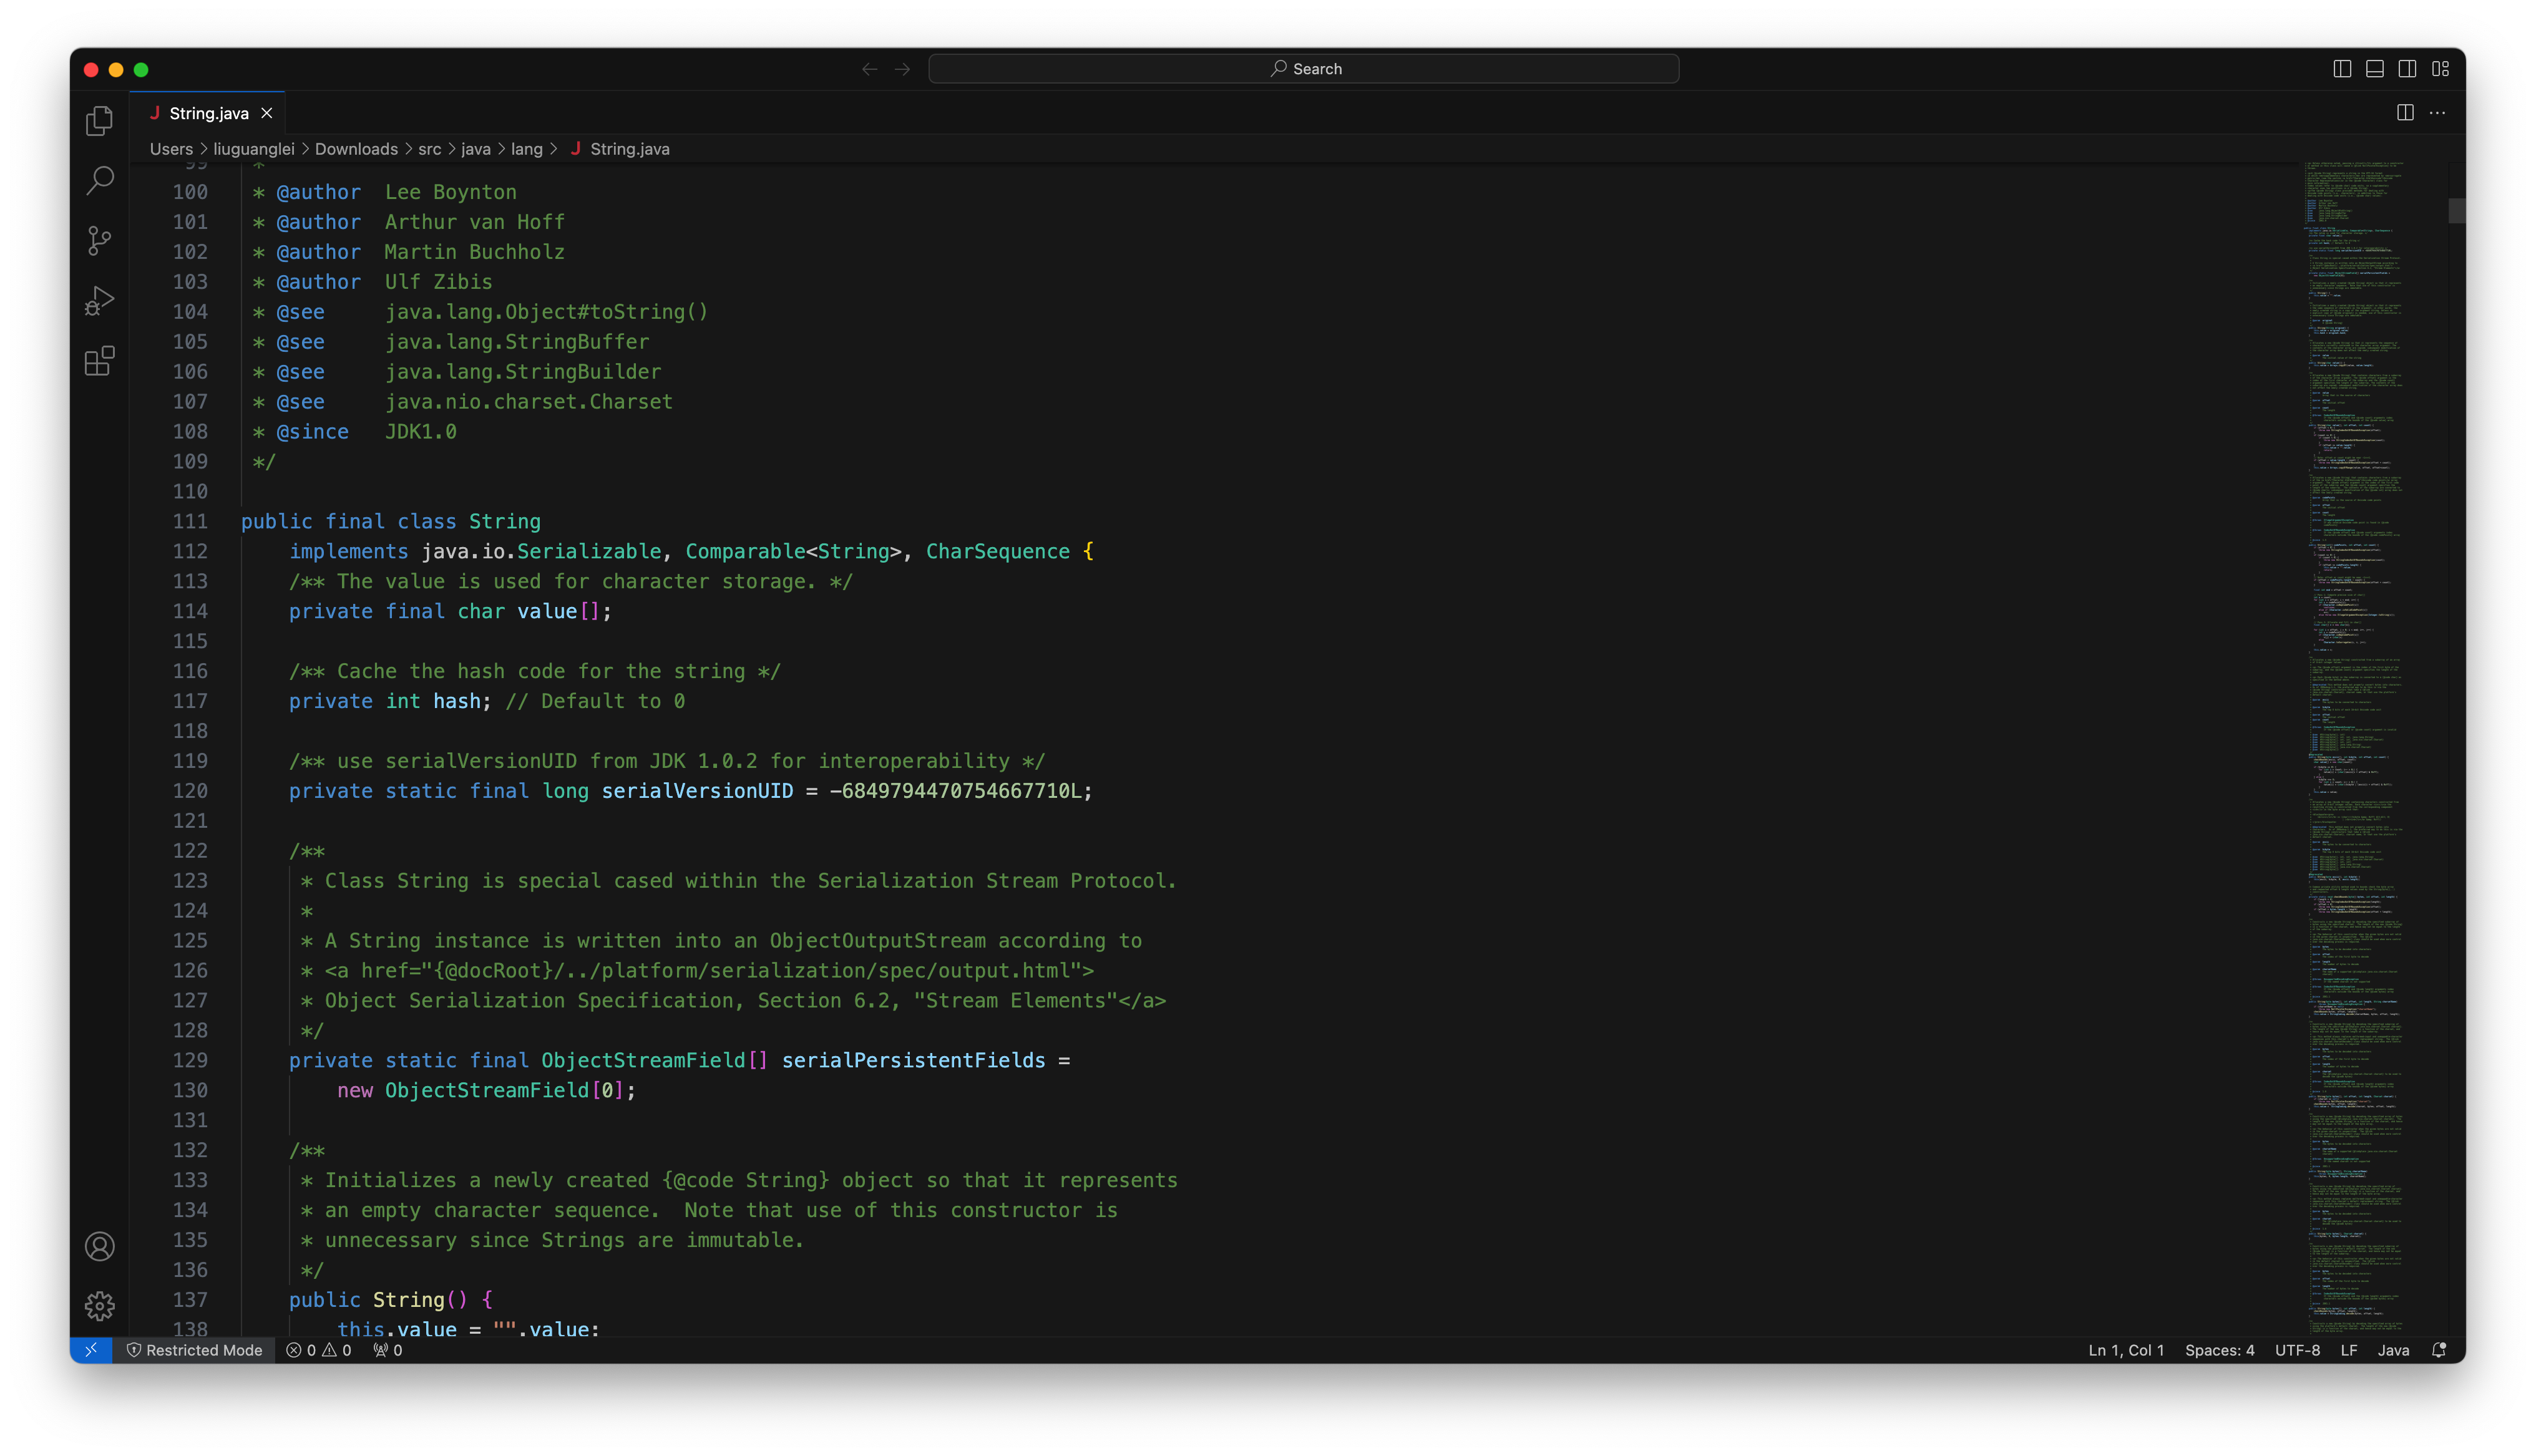Click 'serialPersistentFields' on line 129
The width and height of the screenshot is (2536, 1456).
913,1060
